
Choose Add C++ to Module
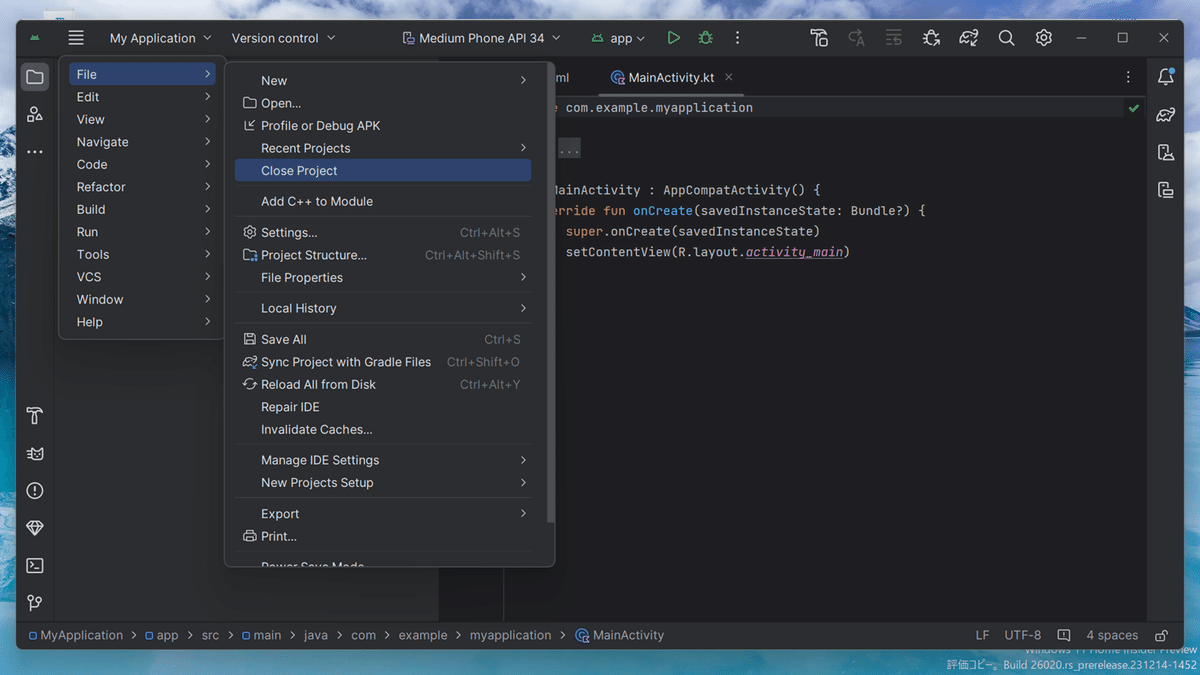[383, 201]
